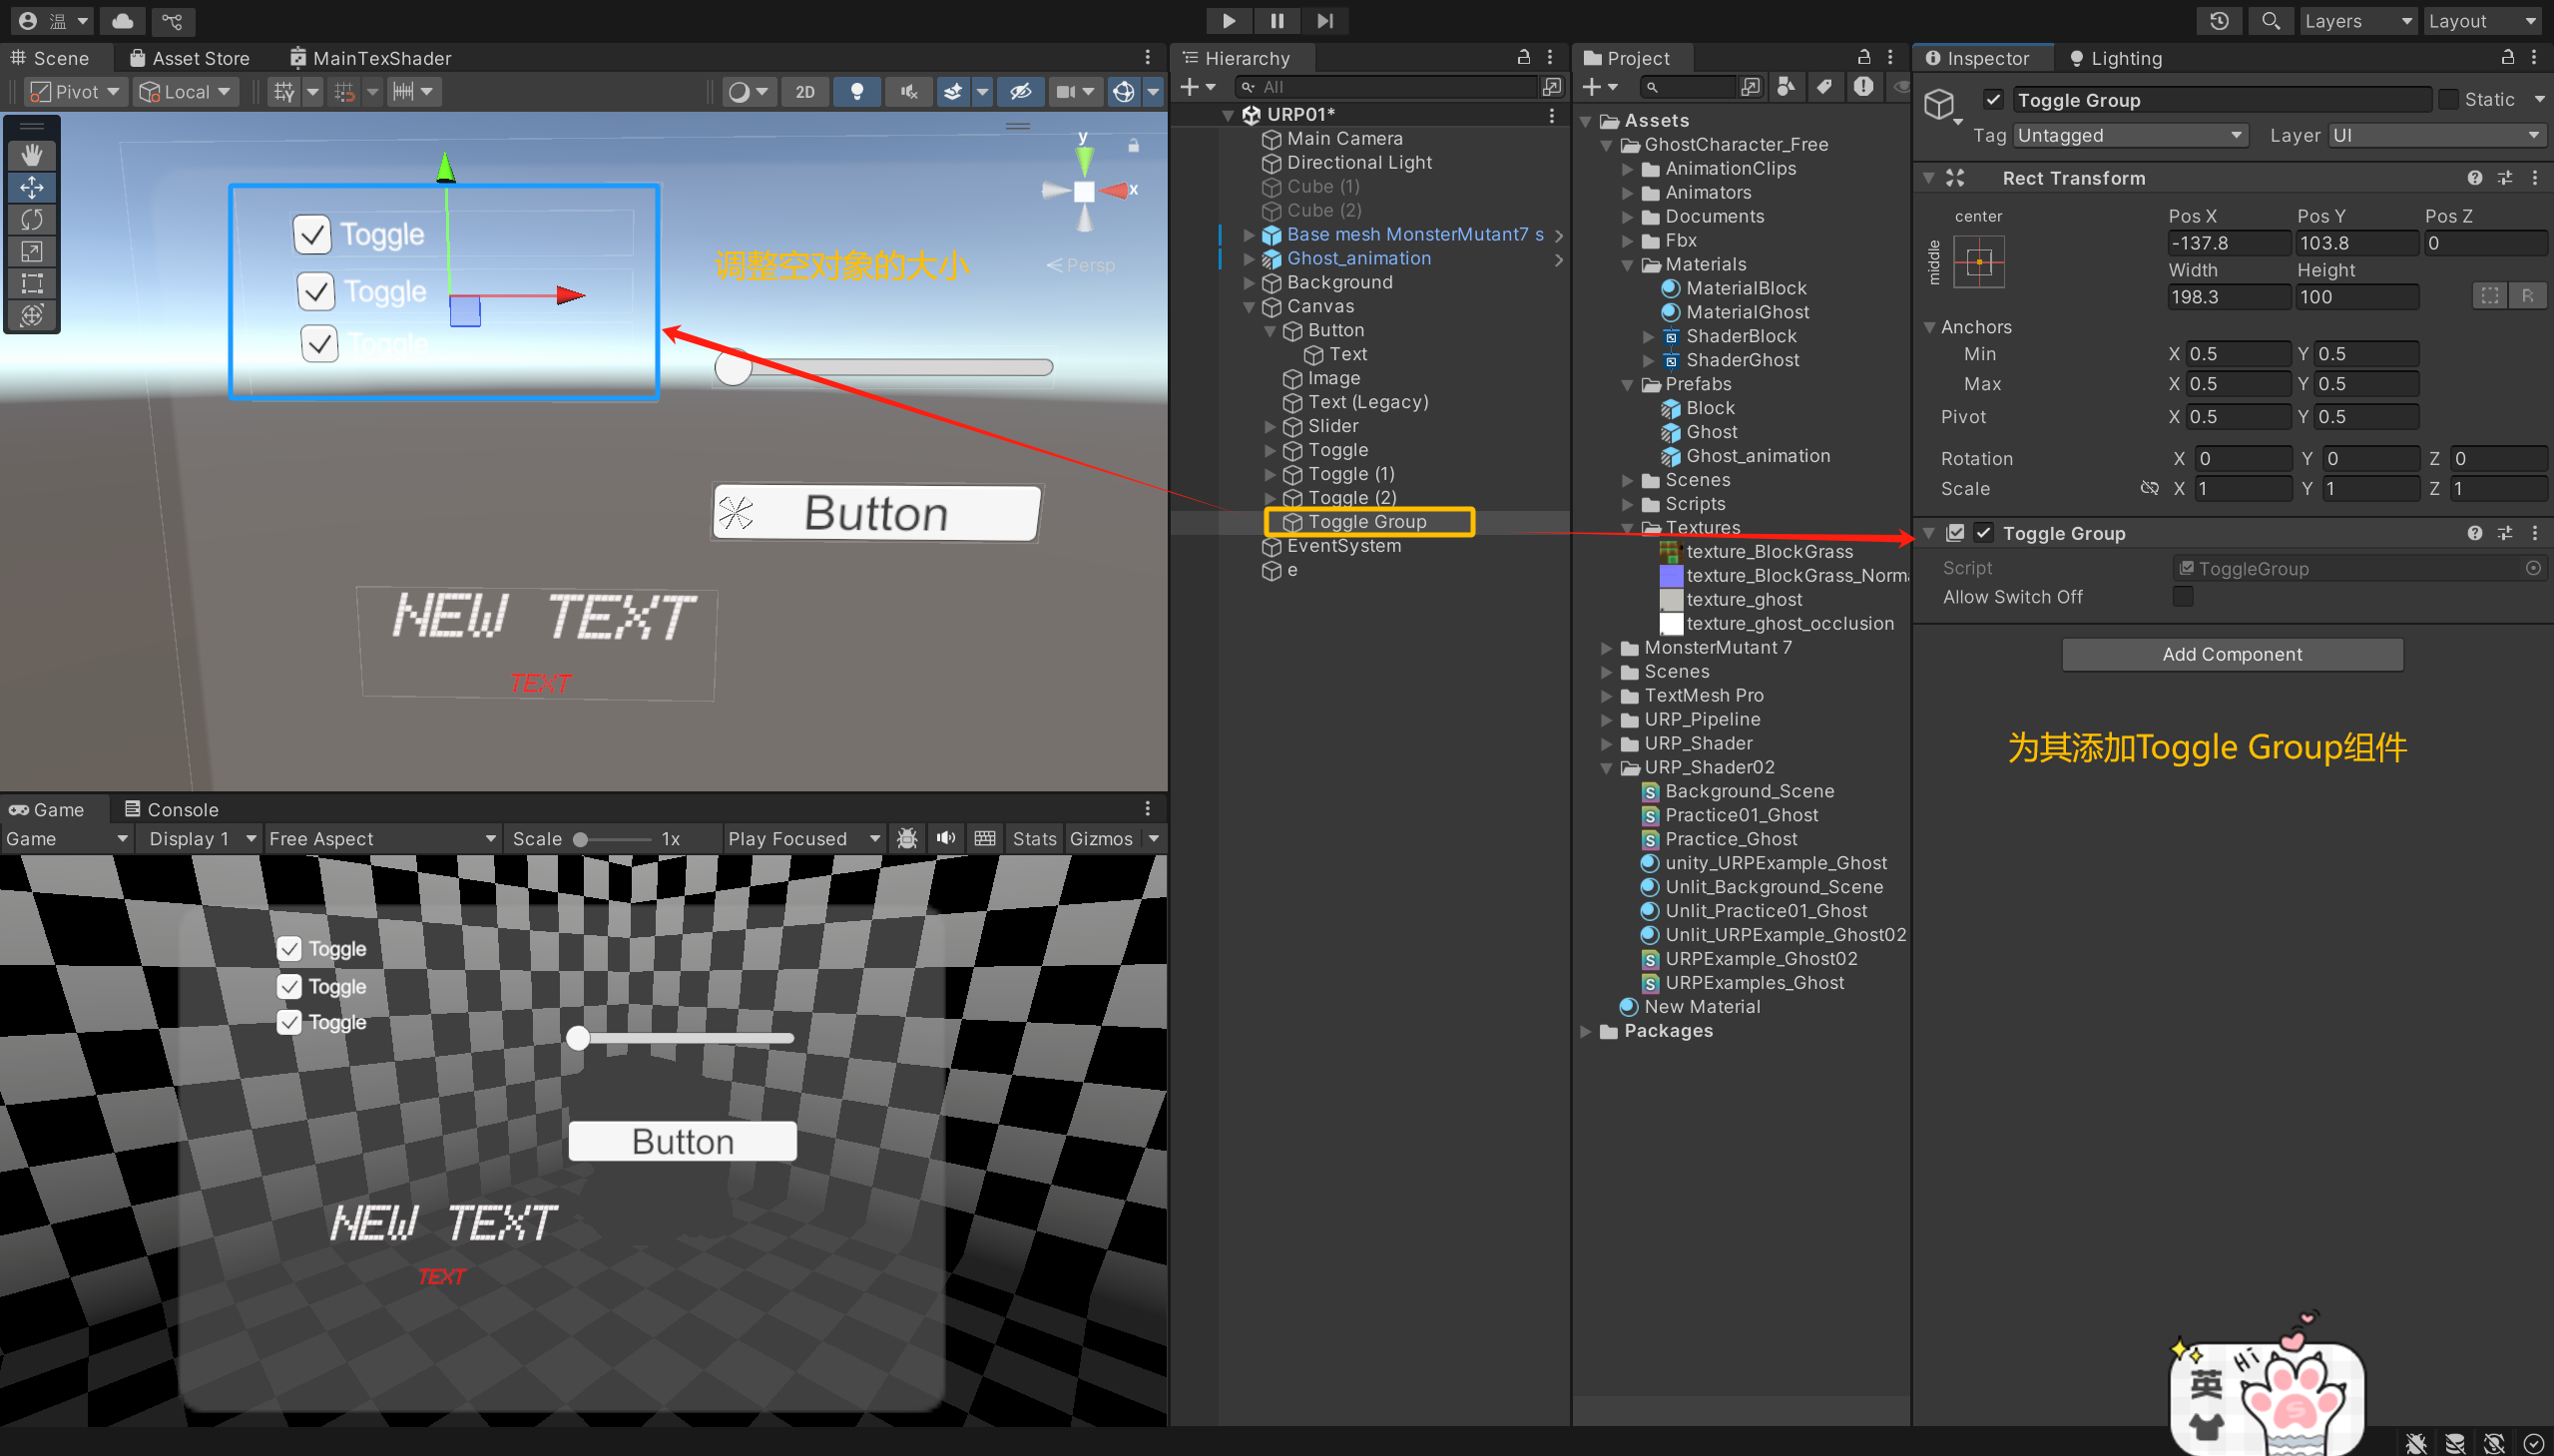Click the cloud services icon

point(123,21)
